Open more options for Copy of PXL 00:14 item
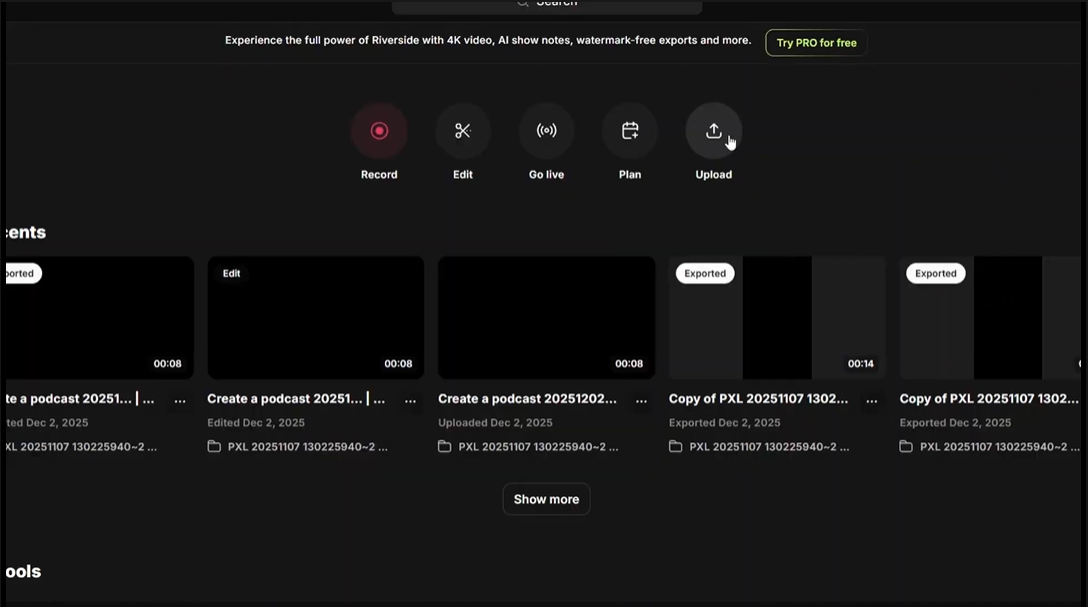1088x607 pixels. (x=872, y=400)
